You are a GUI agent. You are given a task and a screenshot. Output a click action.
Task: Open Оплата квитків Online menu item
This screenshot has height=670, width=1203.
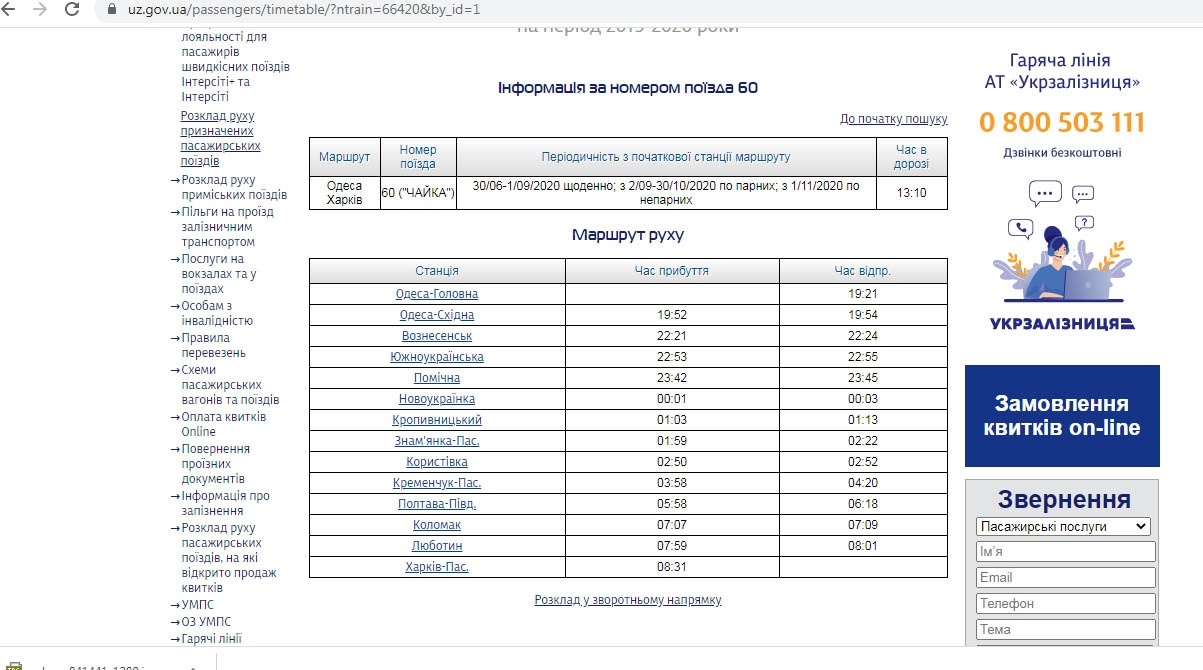[x=224, y=424]
